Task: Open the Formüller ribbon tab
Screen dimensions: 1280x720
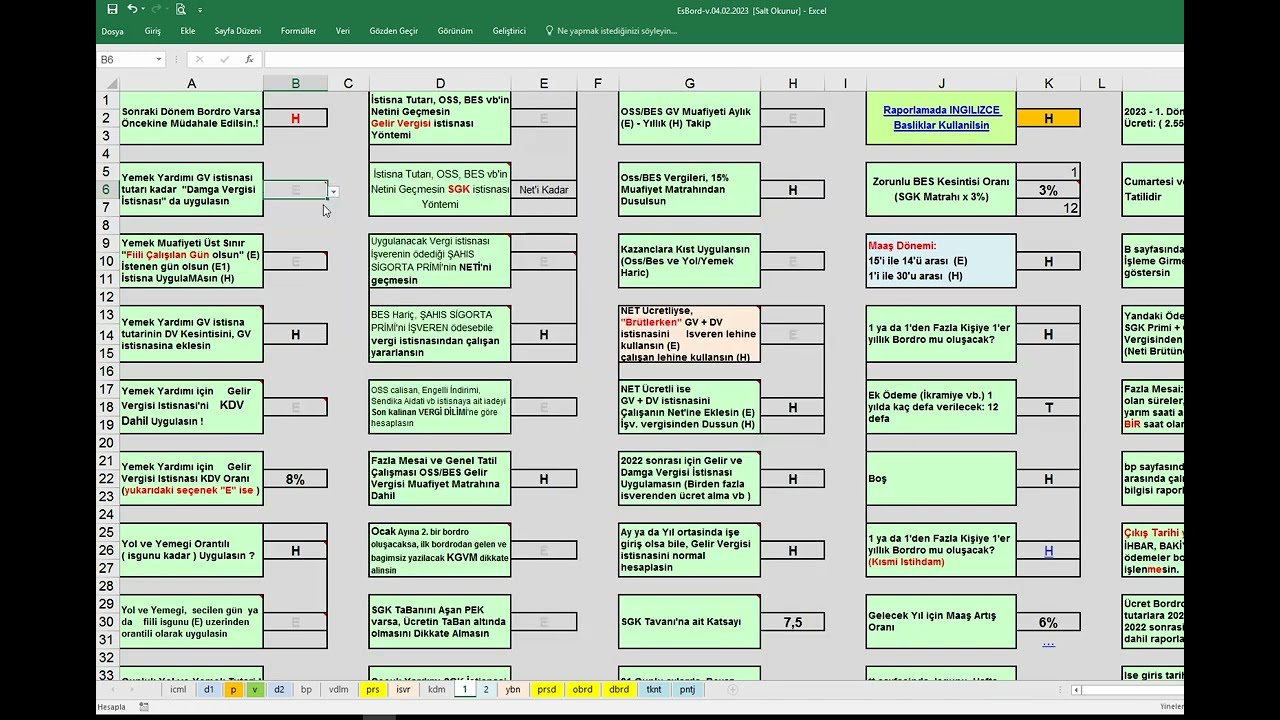Action: tap(298, 31)
